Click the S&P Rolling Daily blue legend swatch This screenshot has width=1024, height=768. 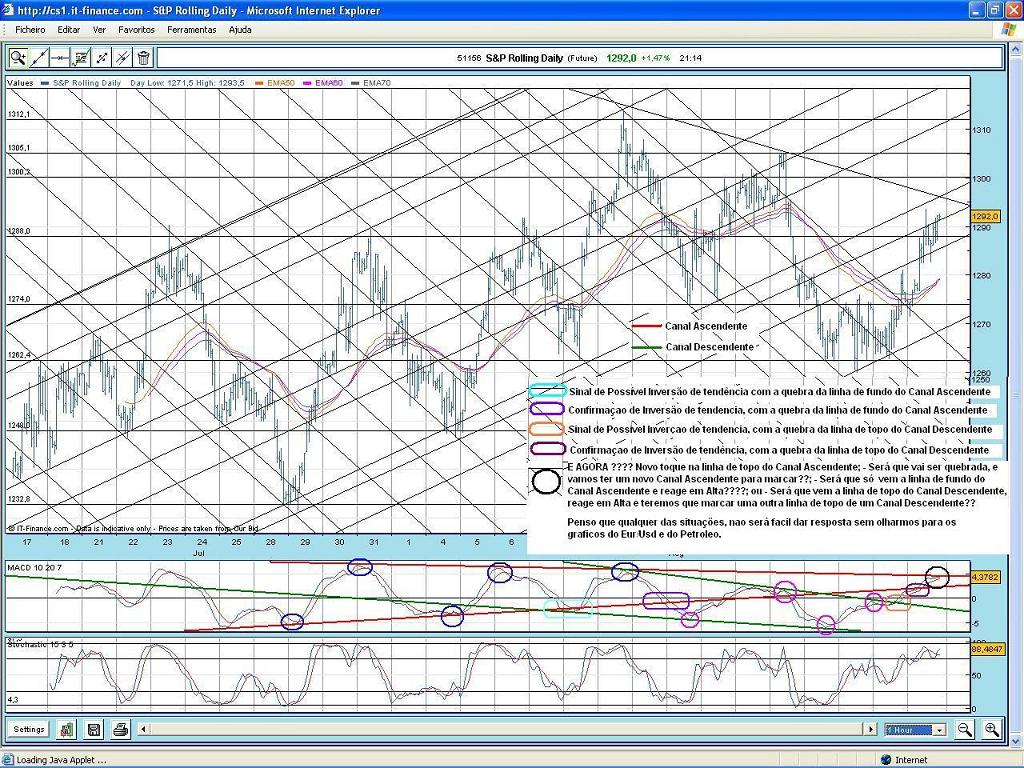point(44,83)
